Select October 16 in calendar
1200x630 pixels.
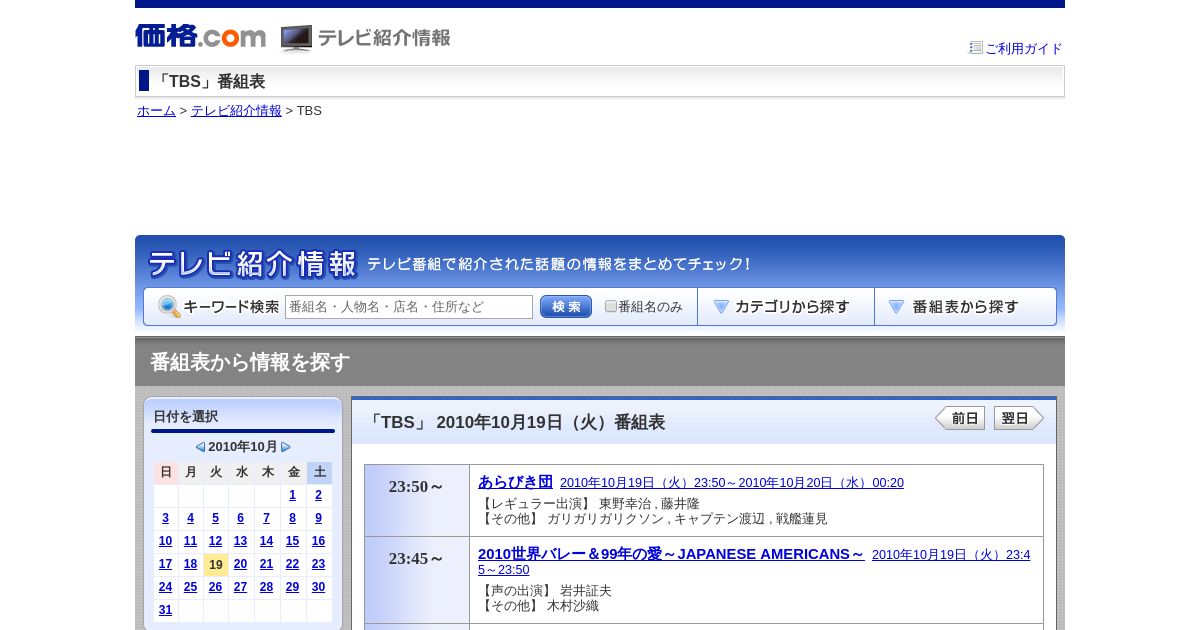[318, 541]
